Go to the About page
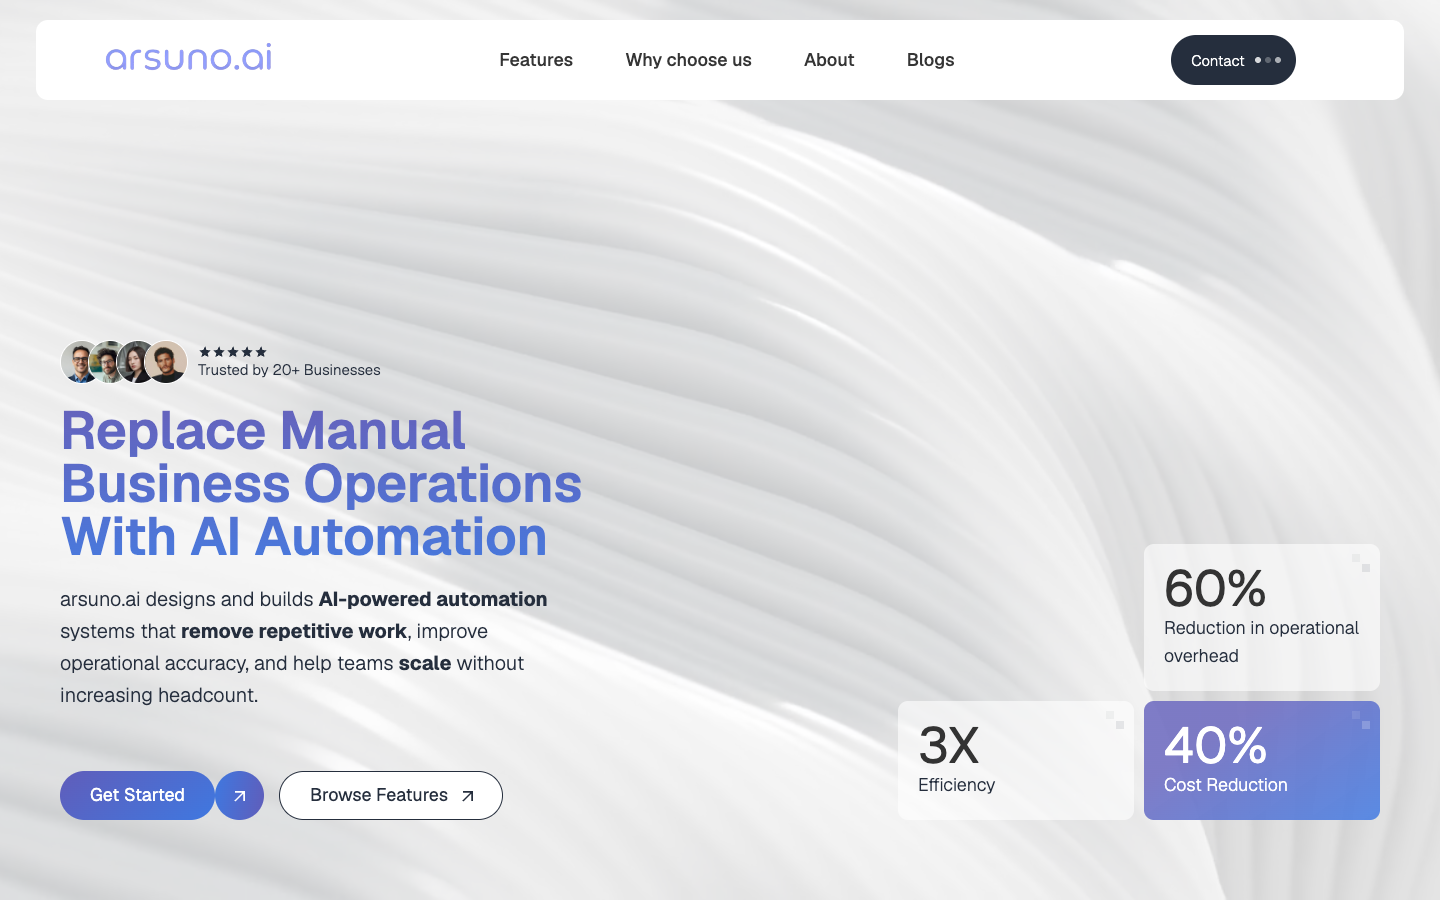This screenshot has height=900, width=1440. point(829,60)
